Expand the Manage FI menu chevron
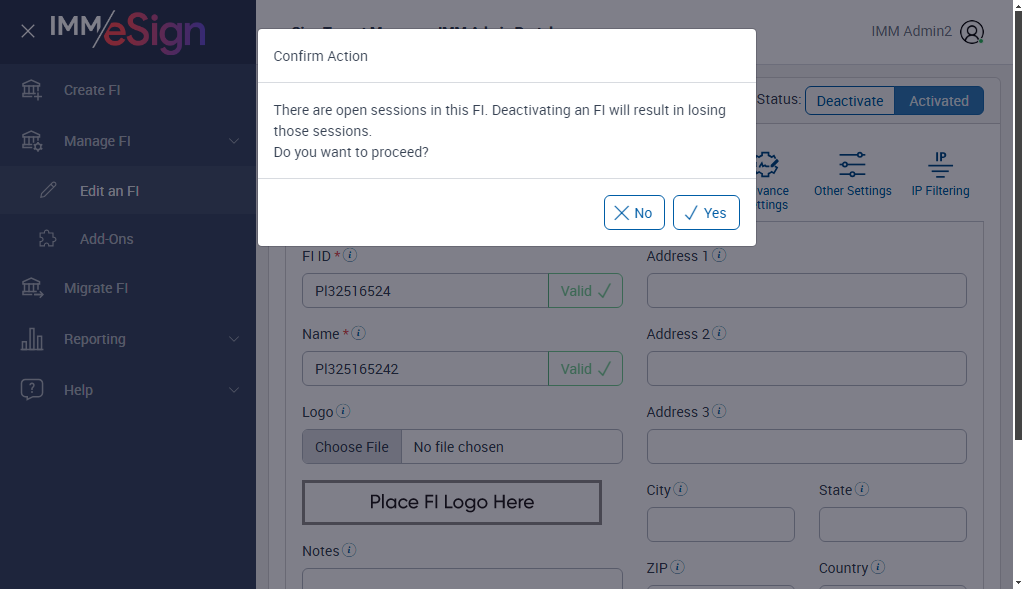 pos(234,141)
